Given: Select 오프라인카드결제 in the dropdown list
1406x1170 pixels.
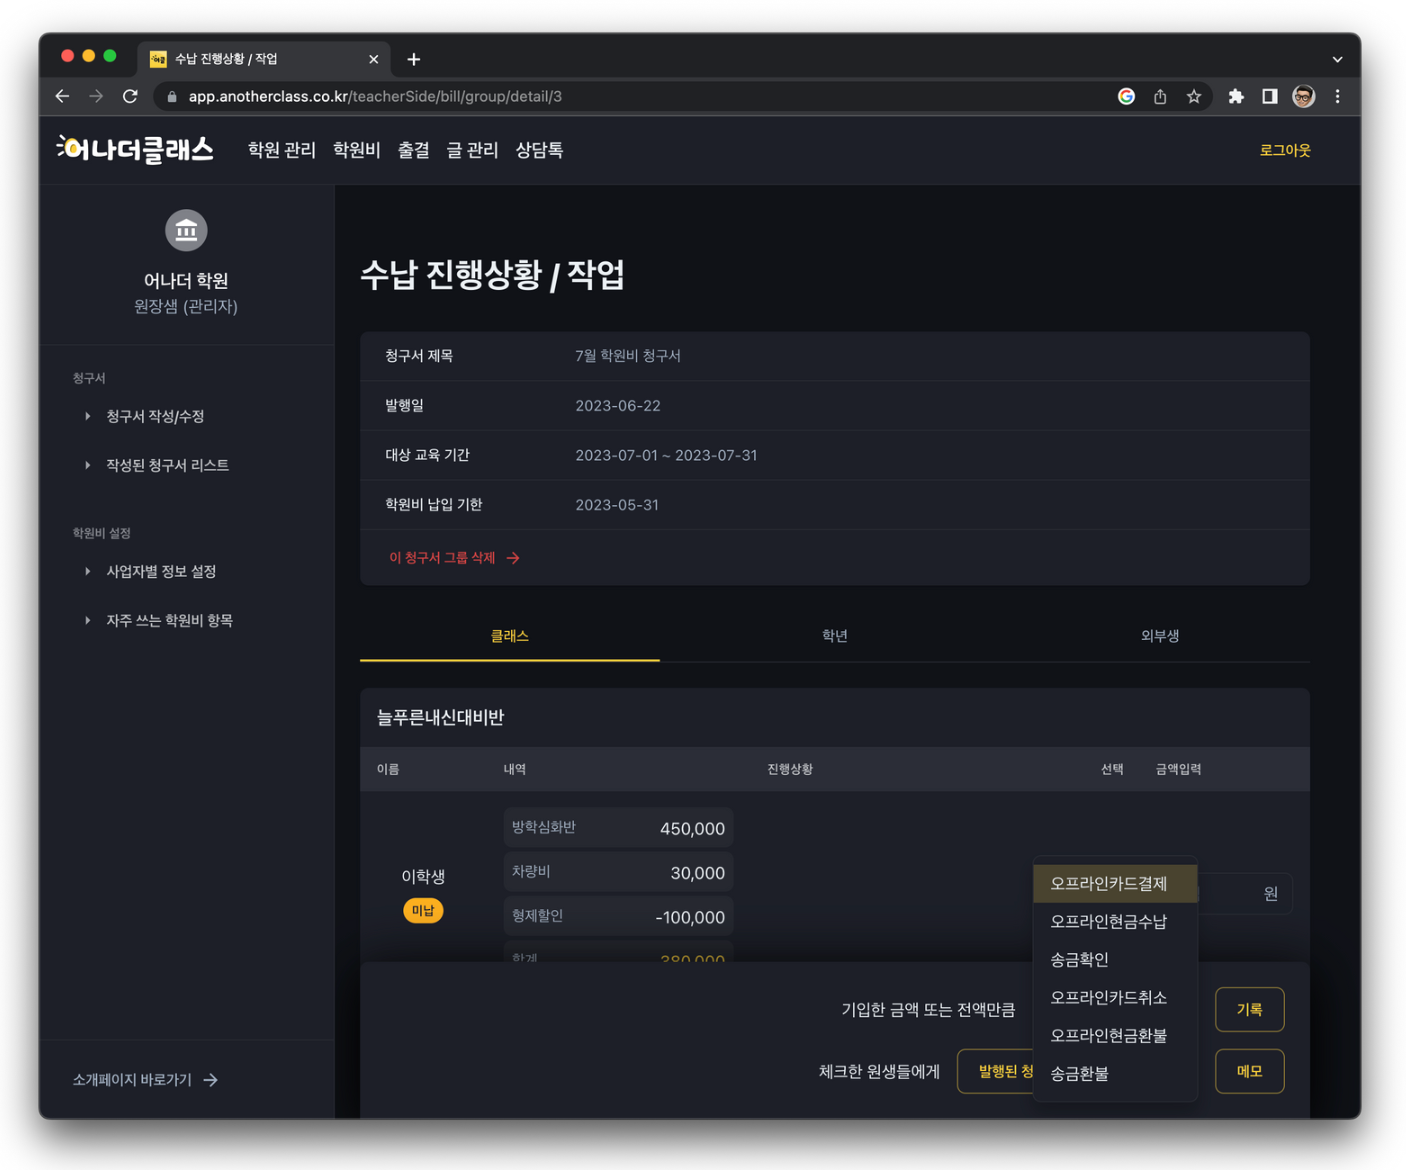Looking at the screenshot, I should [1115, 884].
